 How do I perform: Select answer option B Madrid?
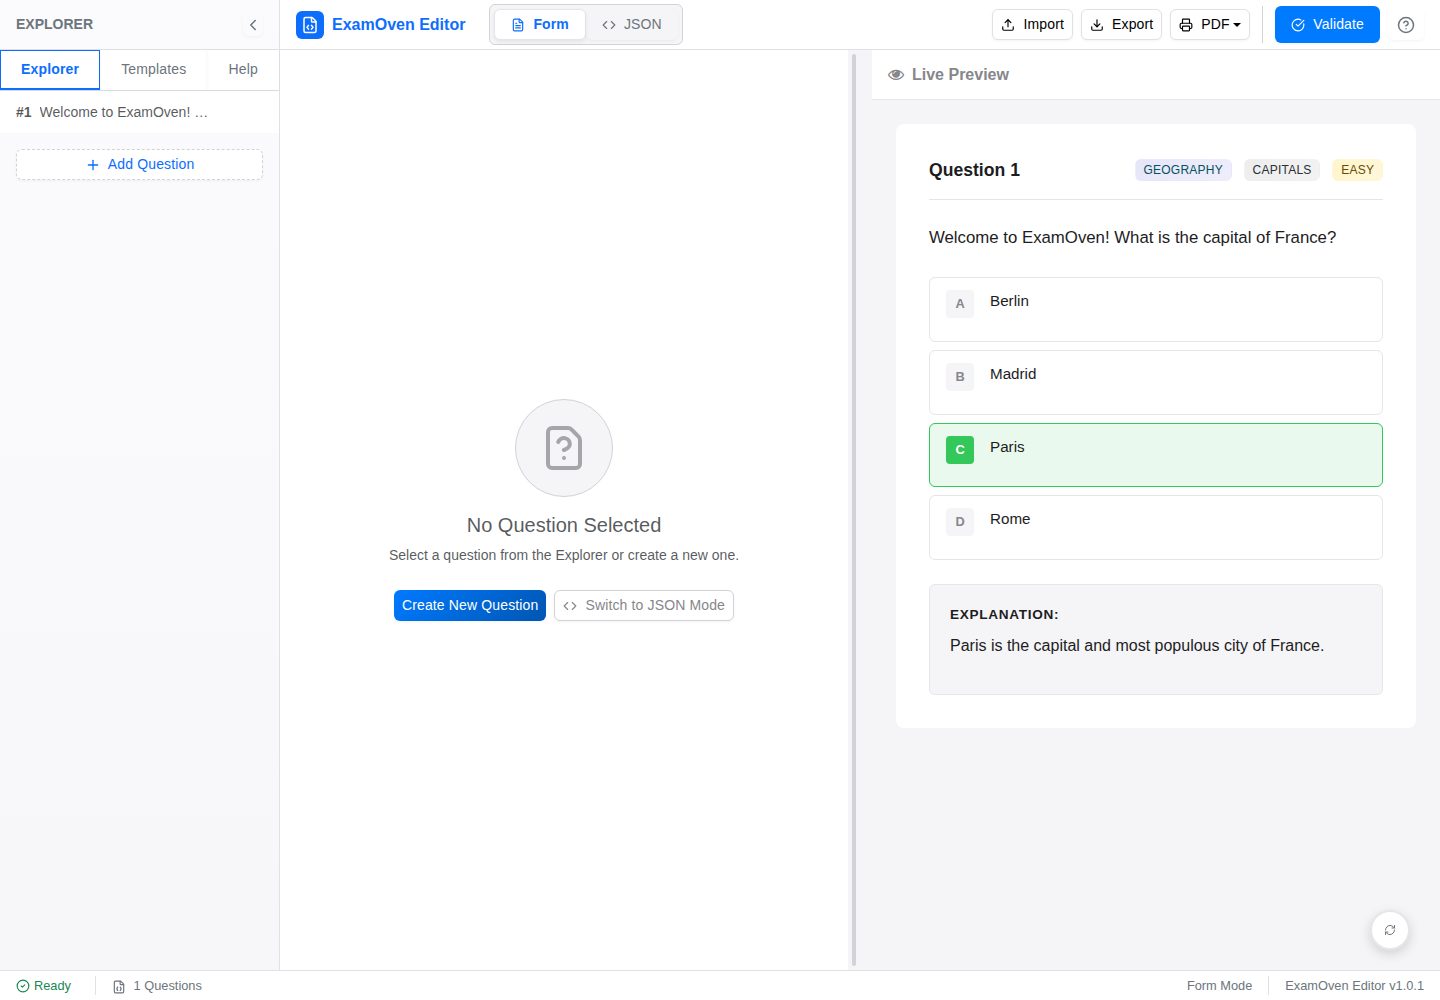1156,383
